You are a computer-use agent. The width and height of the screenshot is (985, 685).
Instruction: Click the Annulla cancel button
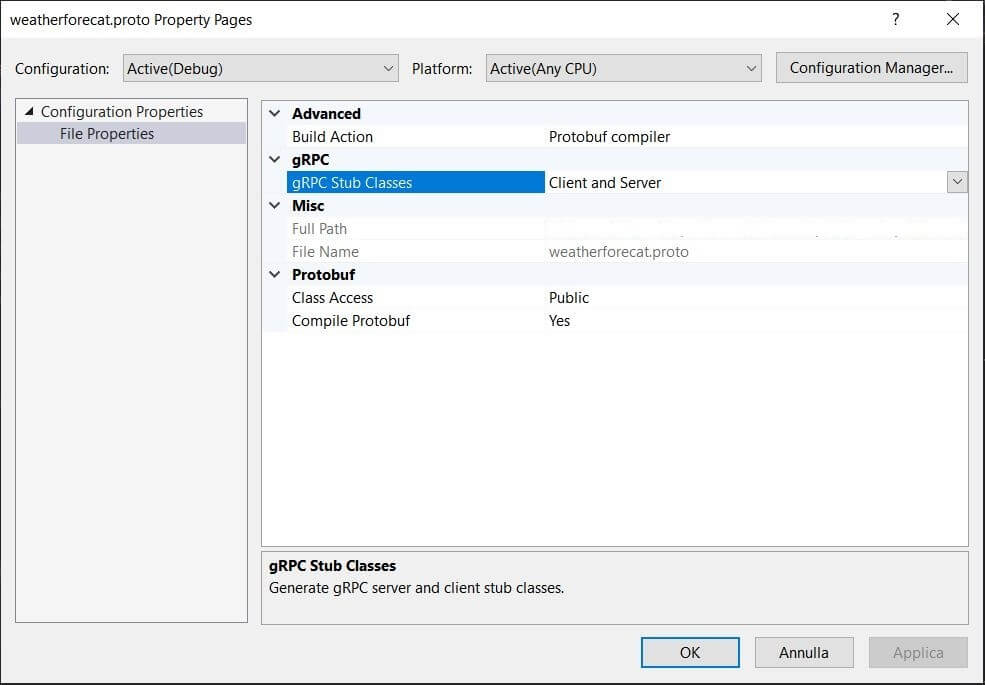tap(804, 653)
